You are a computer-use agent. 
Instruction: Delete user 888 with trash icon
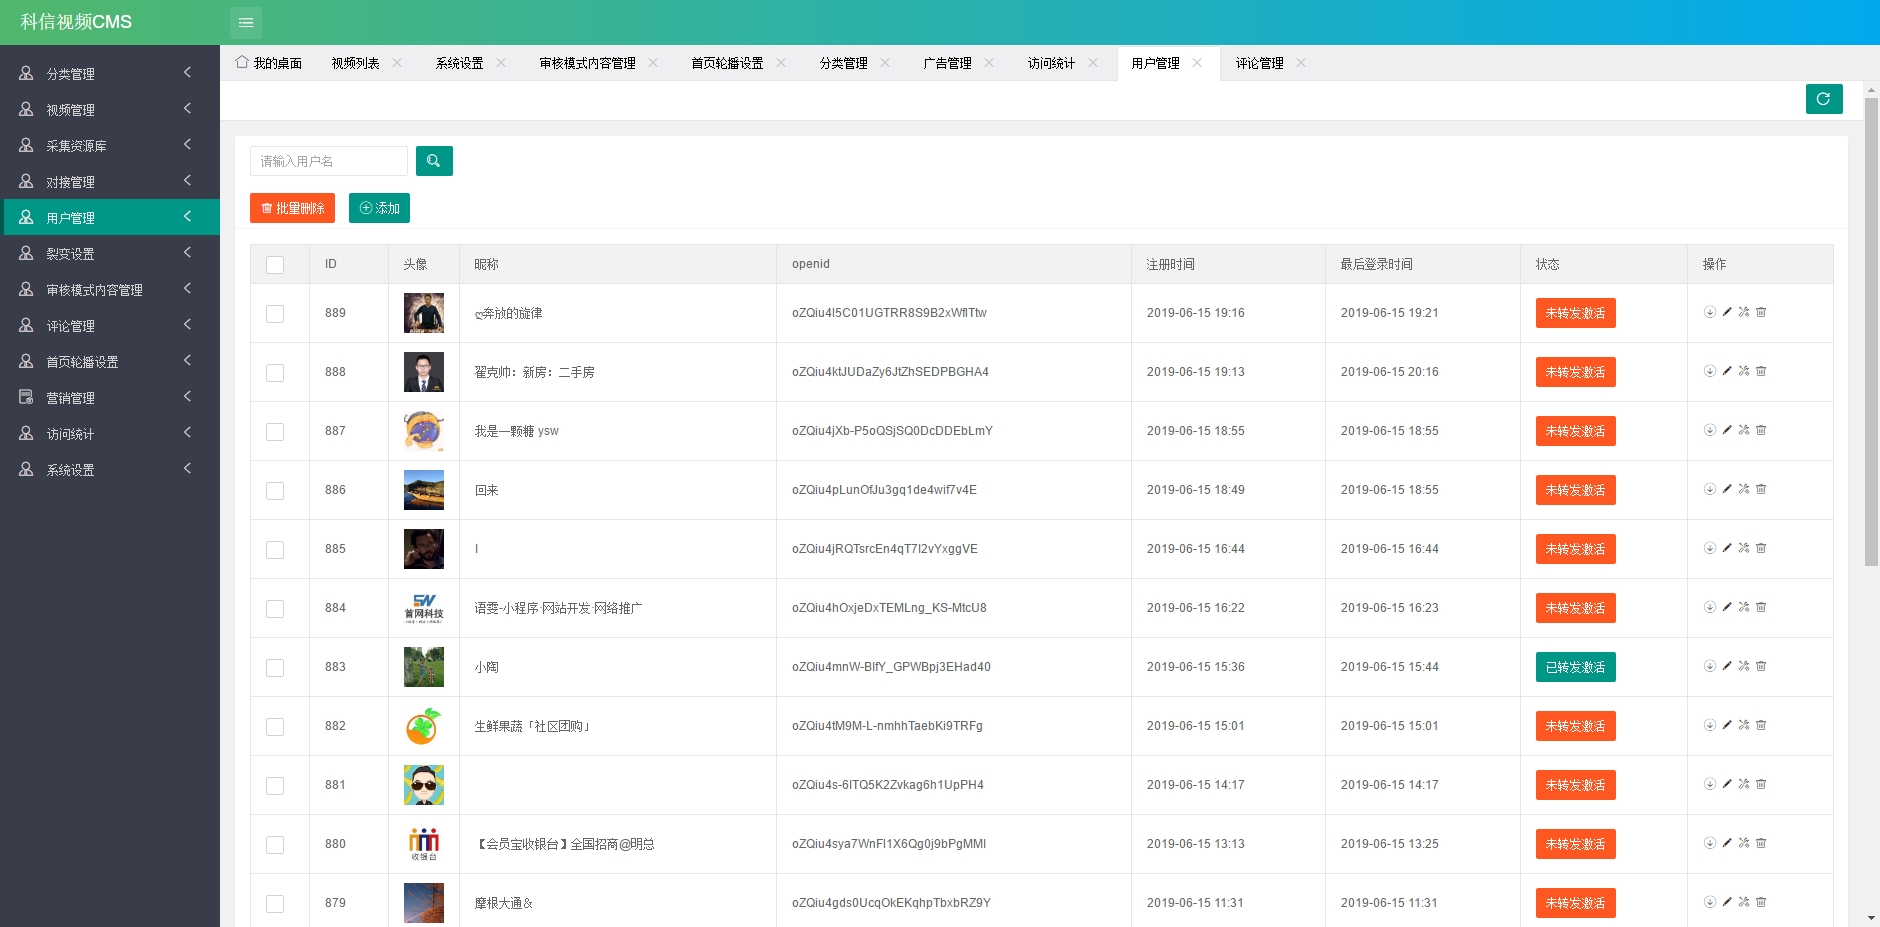coord(1761,371)
